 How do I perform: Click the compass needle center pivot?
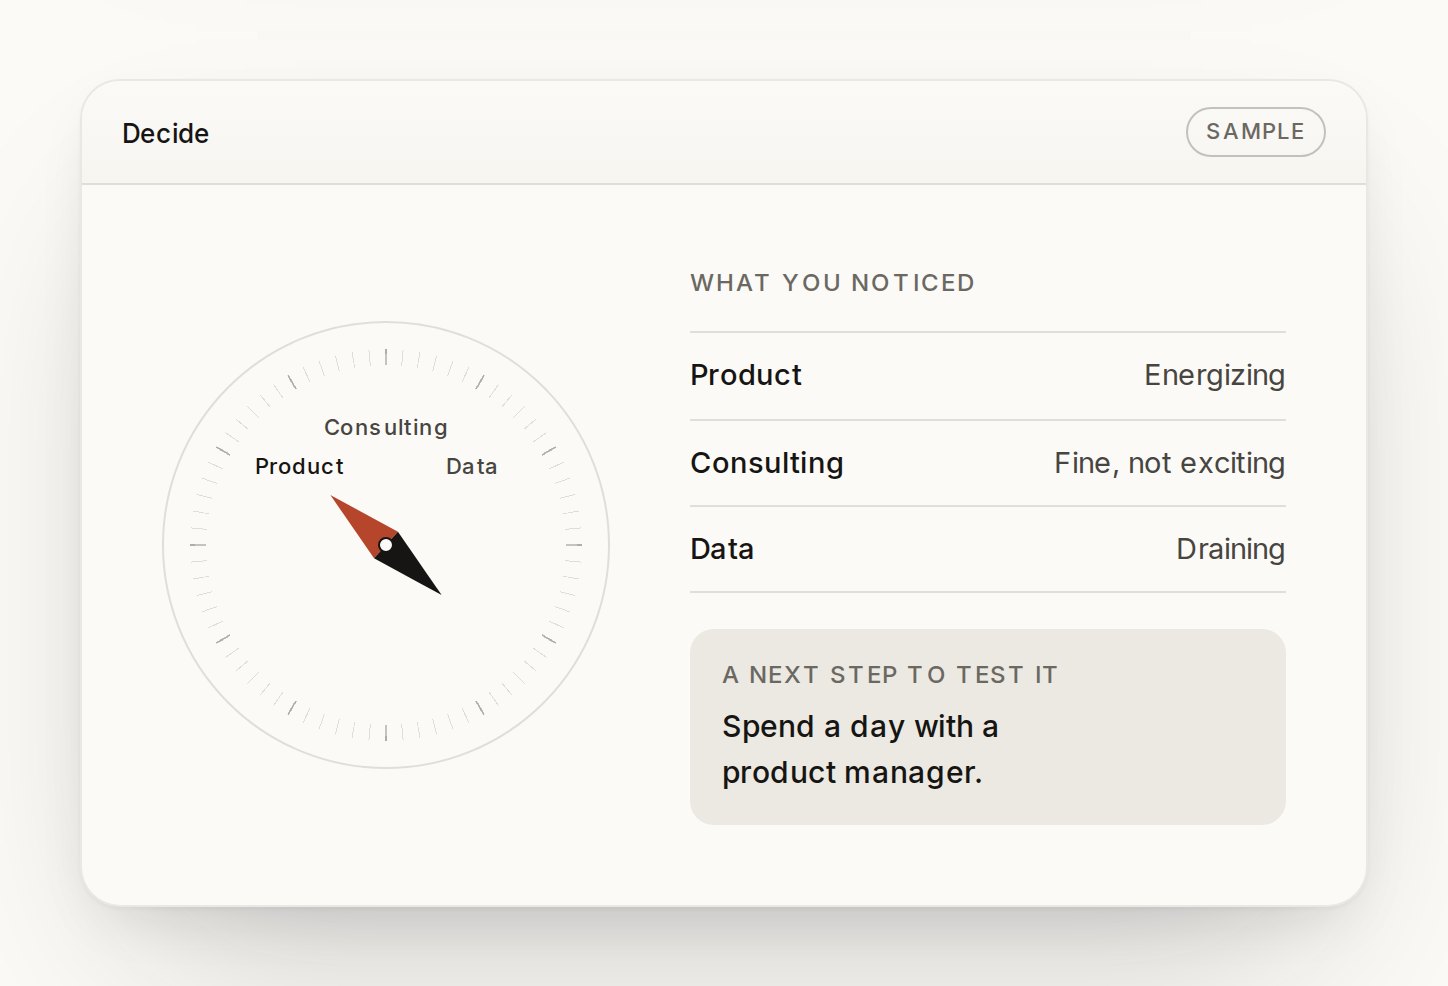(386, 545)
